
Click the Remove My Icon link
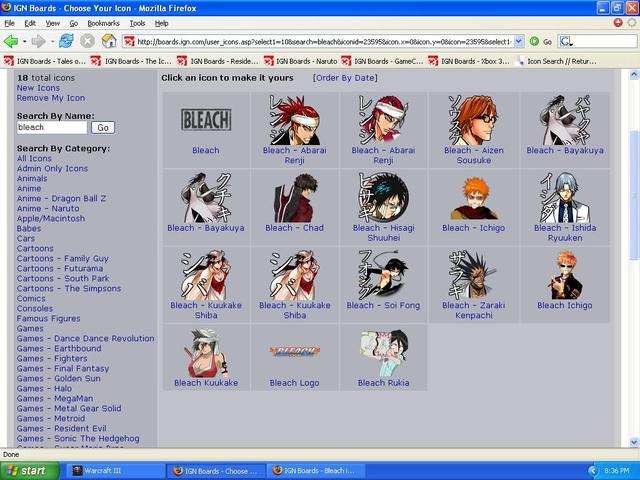(x=51, y=98)
